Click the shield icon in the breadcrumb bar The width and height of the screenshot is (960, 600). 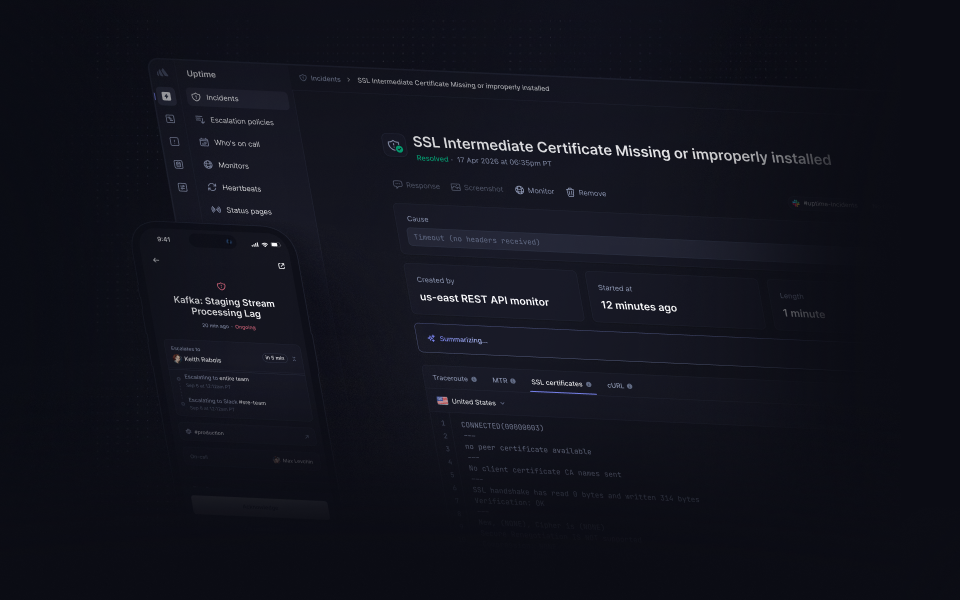point(303,78)
